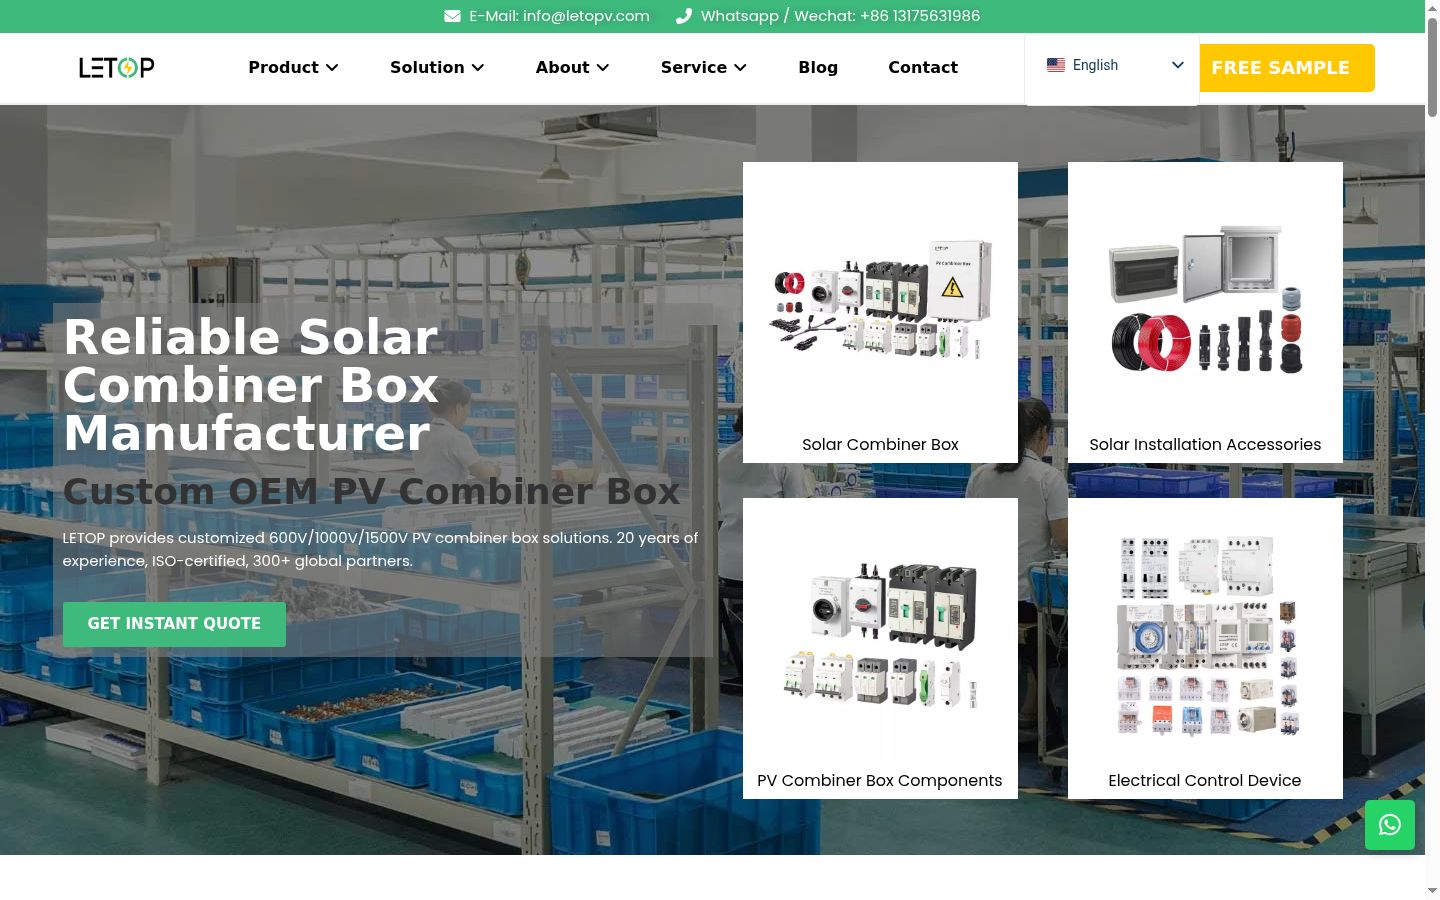
Task: Click the US flag language icon
Action: [1056, 65]
